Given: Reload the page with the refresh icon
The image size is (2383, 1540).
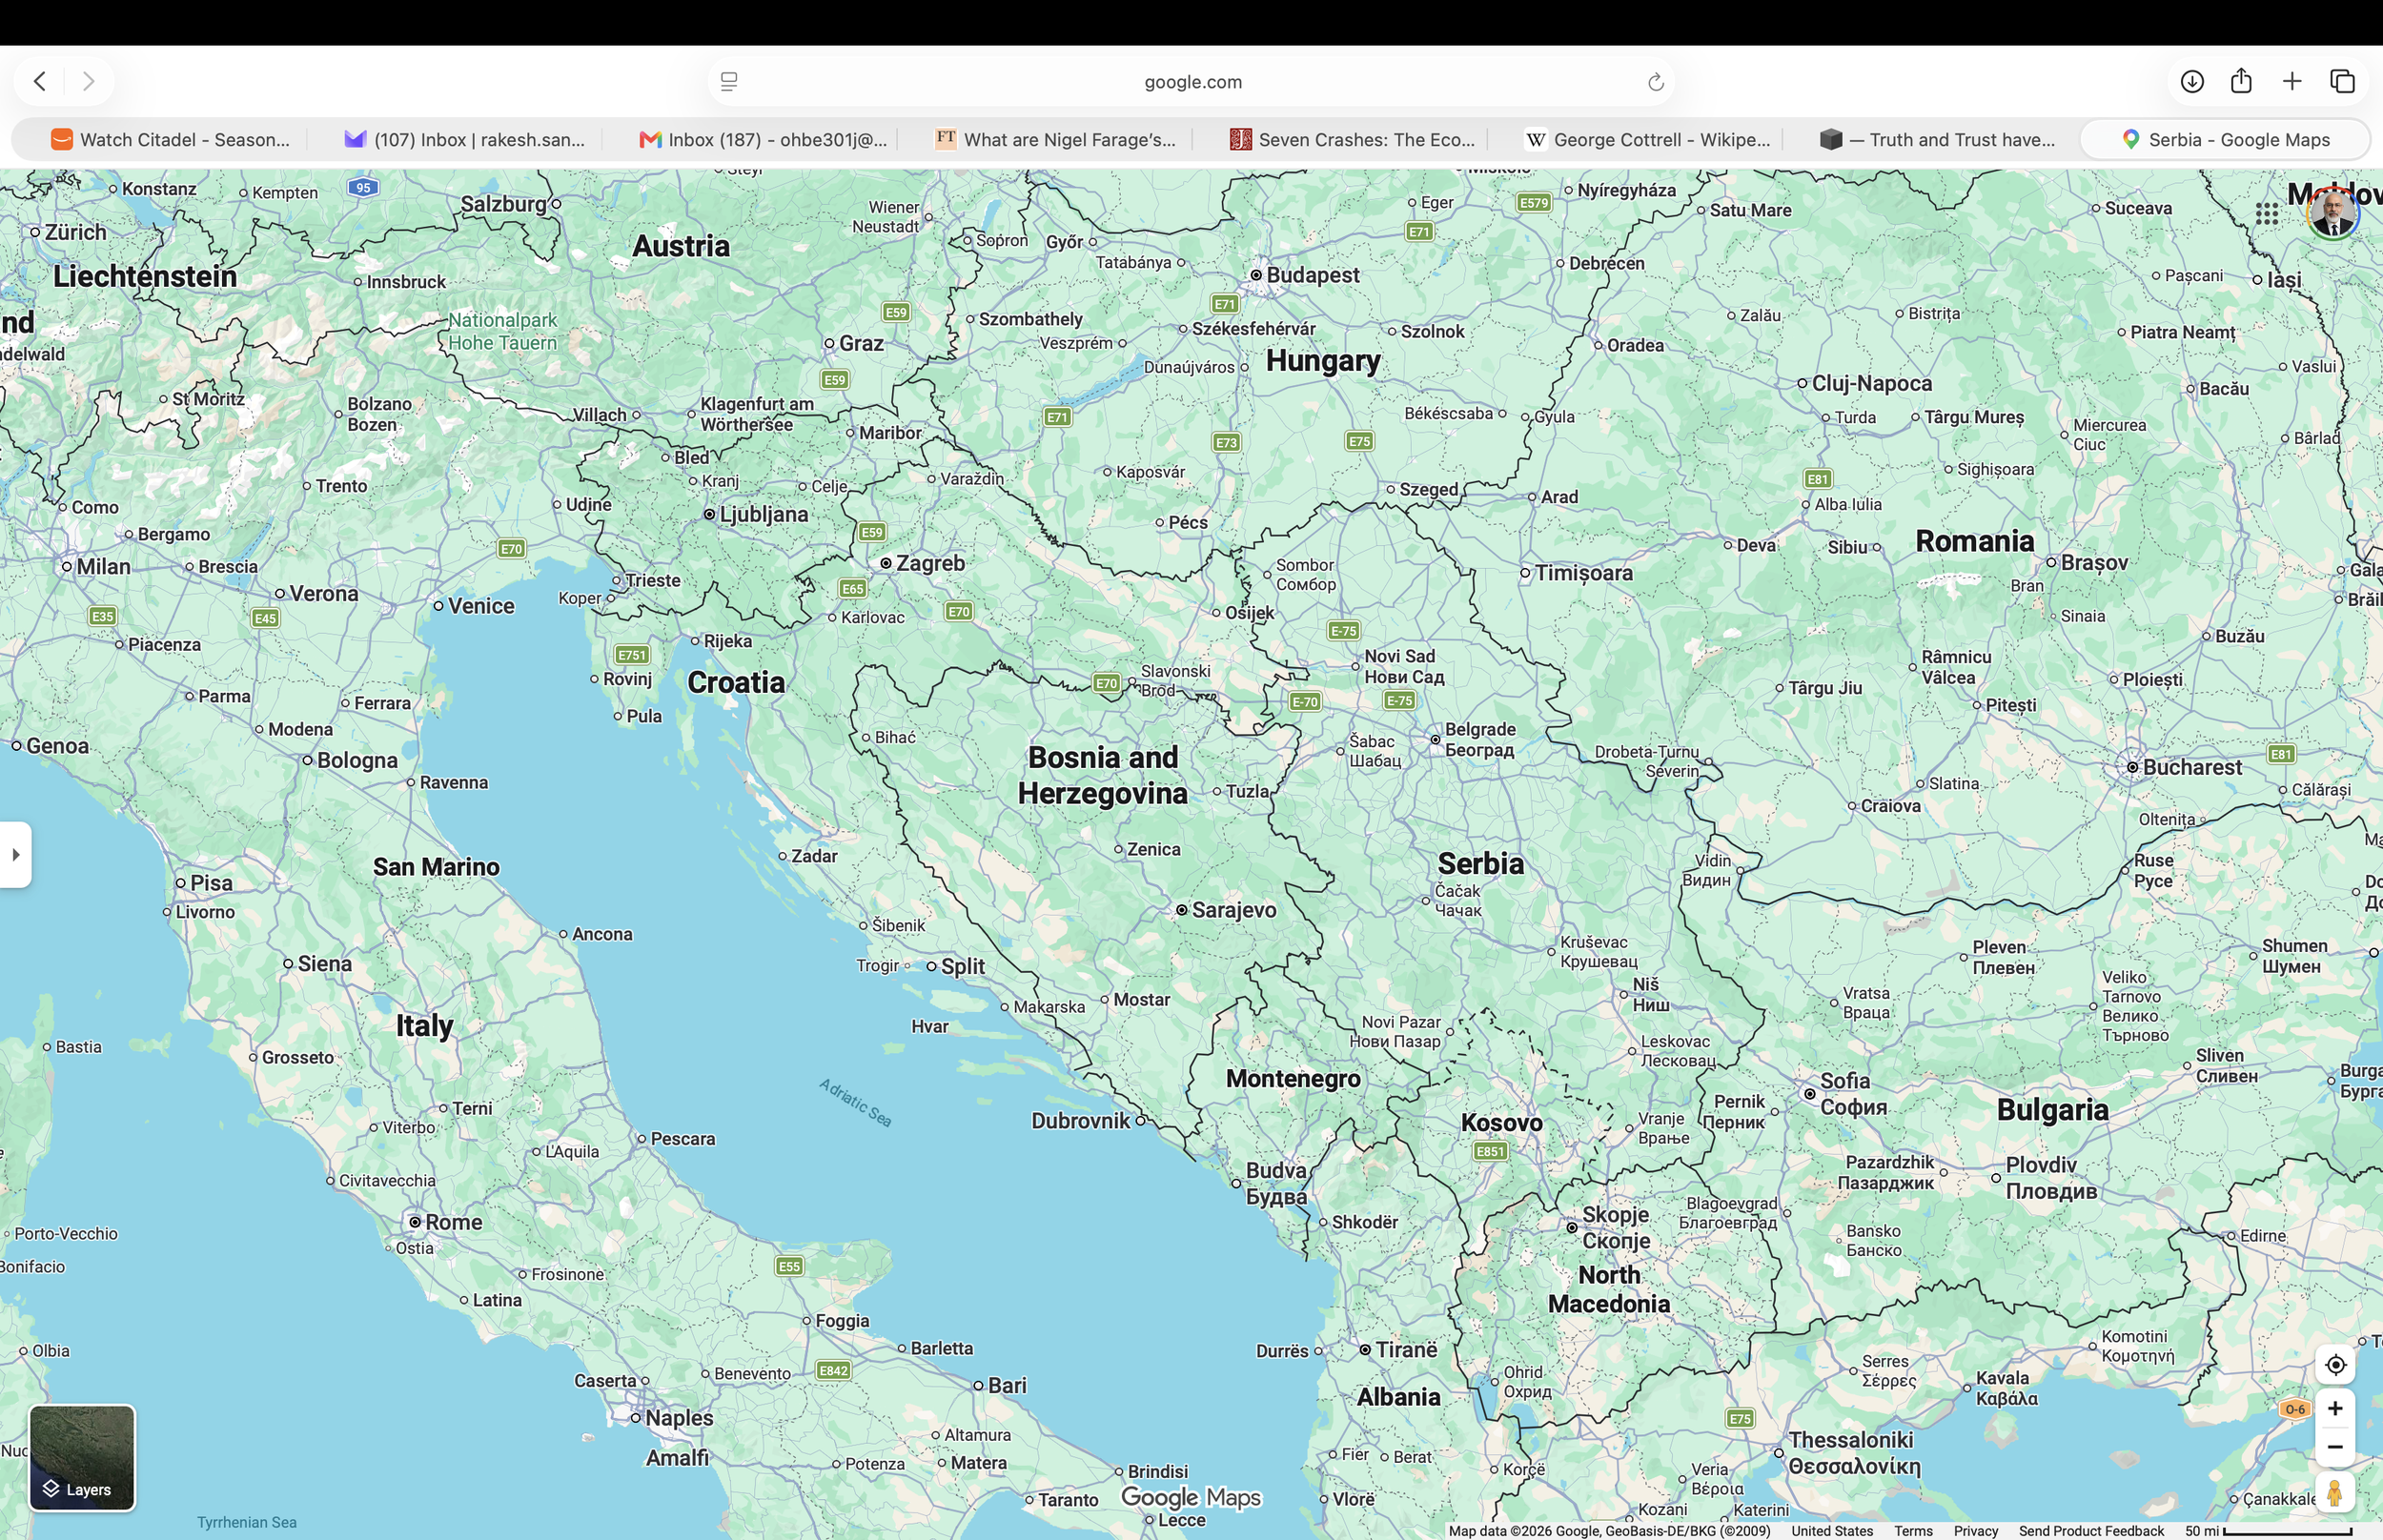Looking at the screenshot, I should 1655,82.
